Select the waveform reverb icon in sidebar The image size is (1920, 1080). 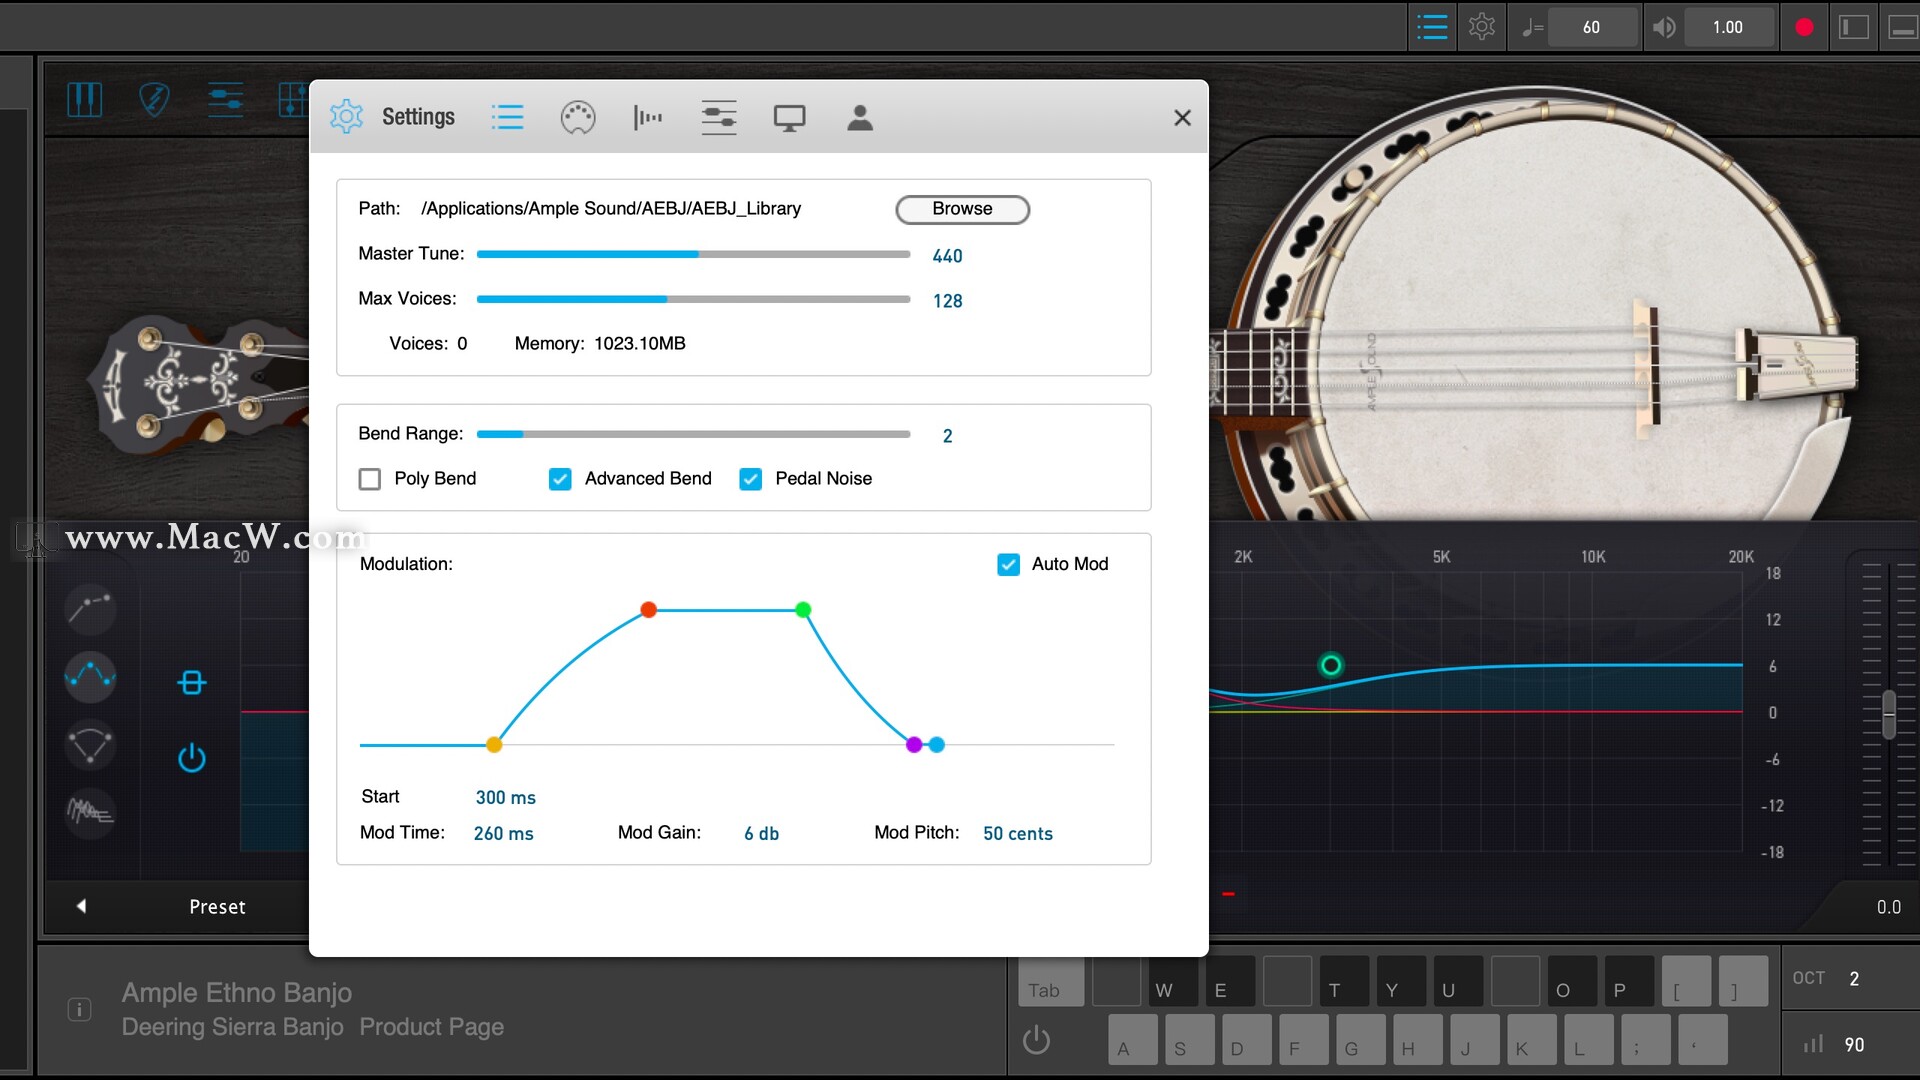tap(90, 812)
